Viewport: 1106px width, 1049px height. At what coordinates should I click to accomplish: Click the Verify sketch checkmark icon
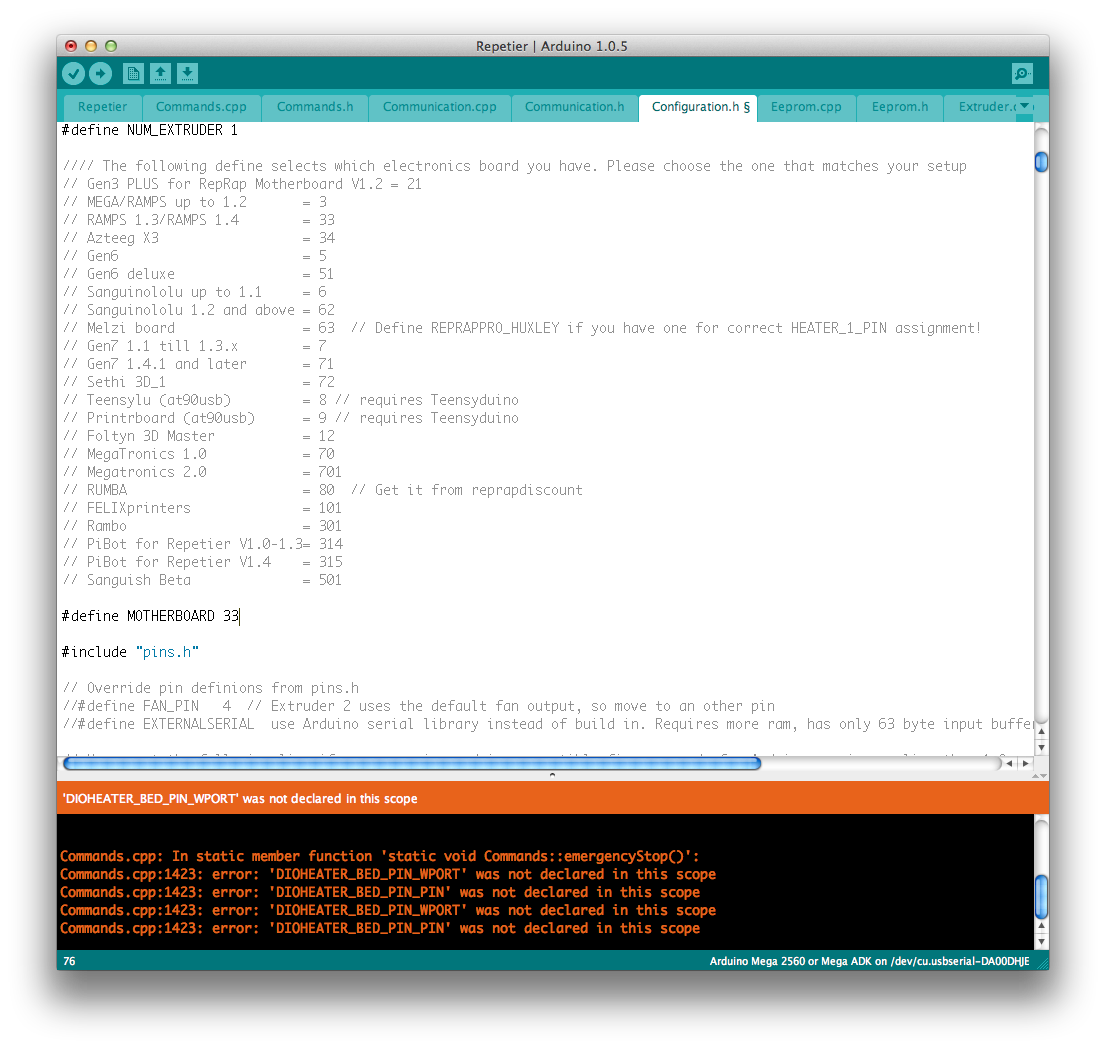[x=73, y=73]
